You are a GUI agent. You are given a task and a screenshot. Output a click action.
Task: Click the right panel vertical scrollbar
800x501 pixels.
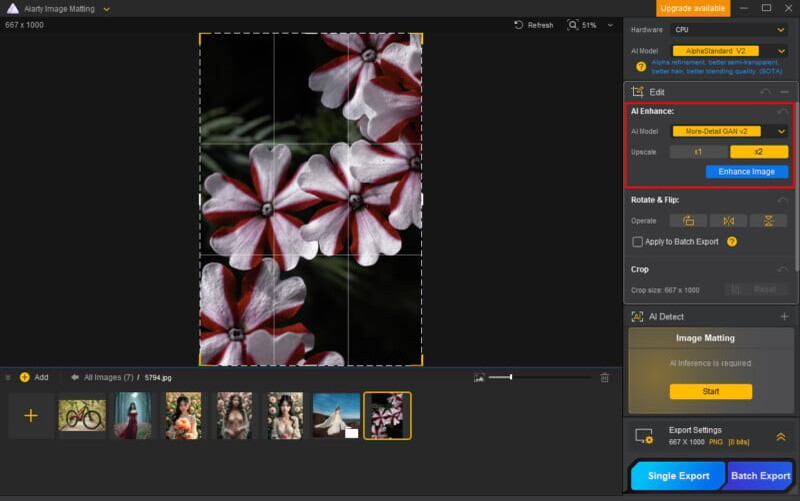point(796,186)
